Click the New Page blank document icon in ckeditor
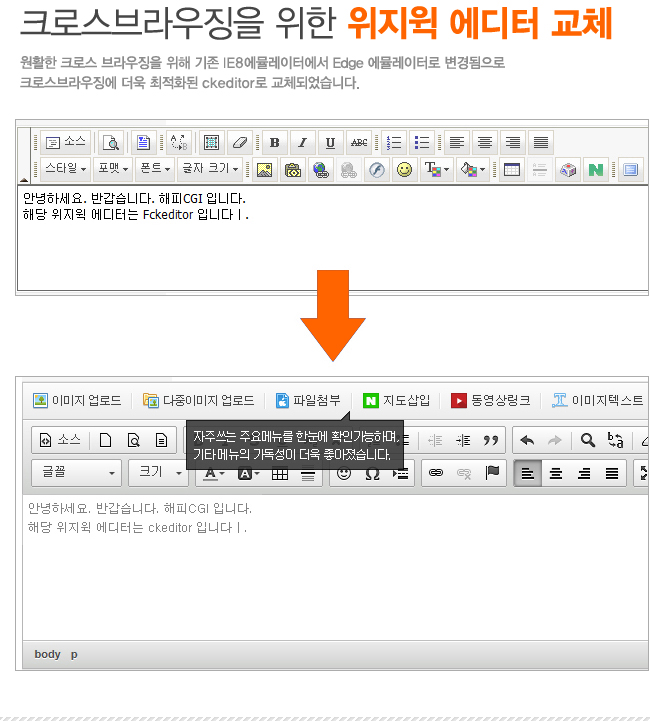650x721 pixels. 105,440
